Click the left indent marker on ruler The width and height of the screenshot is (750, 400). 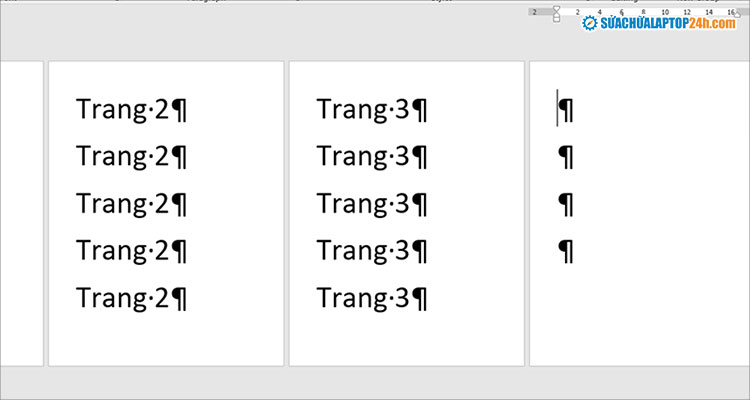(557, 18)
